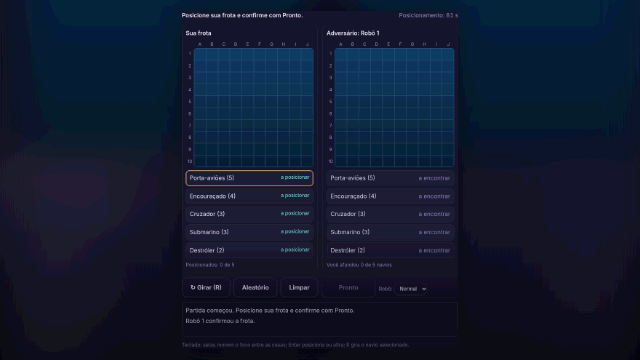This screenshot has width=640, height=360.
Task: Click the 'Posicionados: 0 de 5' text
Action: [210, 265]
